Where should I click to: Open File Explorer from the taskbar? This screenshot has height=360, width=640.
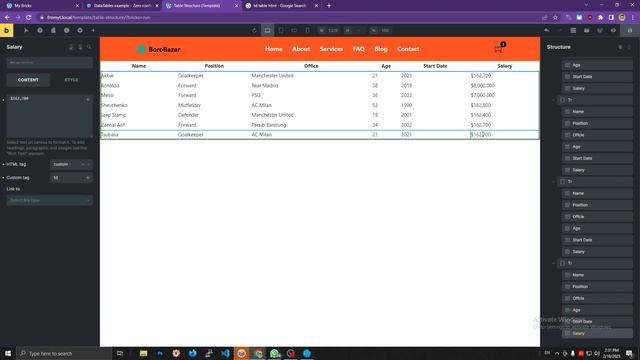coord(143,353)
